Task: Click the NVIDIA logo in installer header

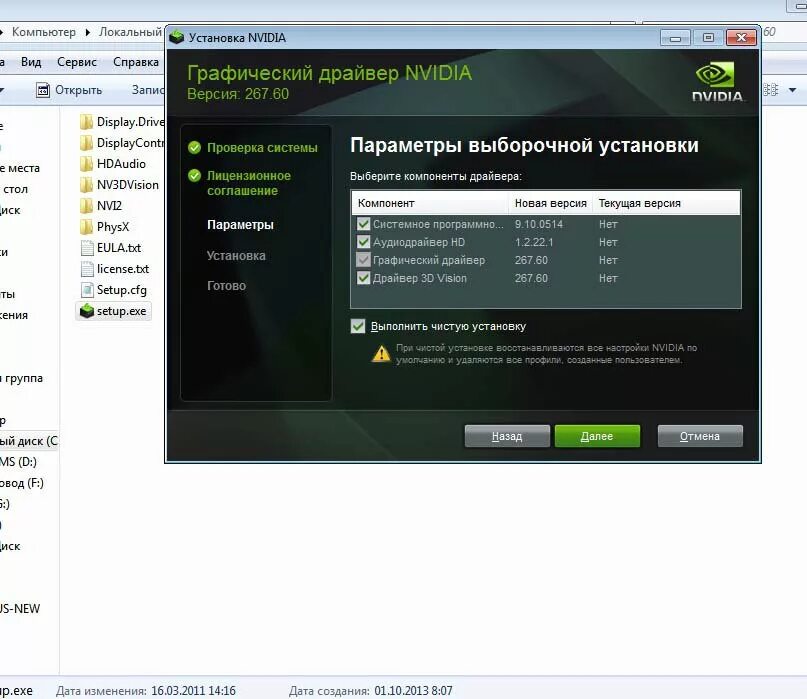Action: coord(717,82)
